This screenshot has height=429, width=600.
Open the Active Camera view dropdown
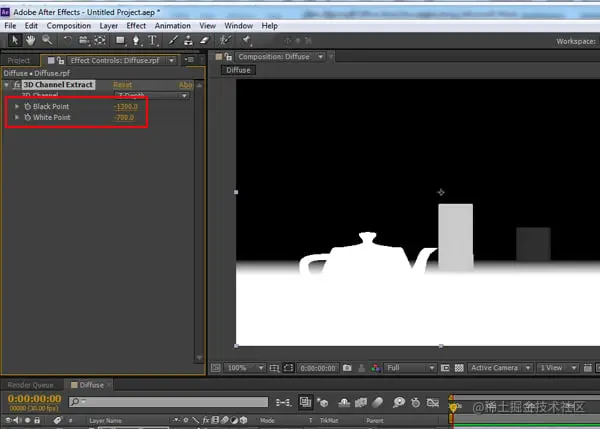(x=500, y=368)
